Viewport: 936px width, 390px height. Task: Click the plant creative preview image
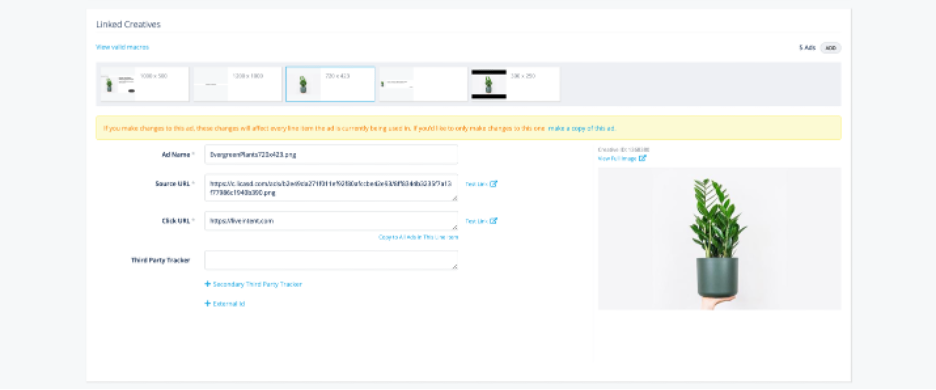(719, 239)
